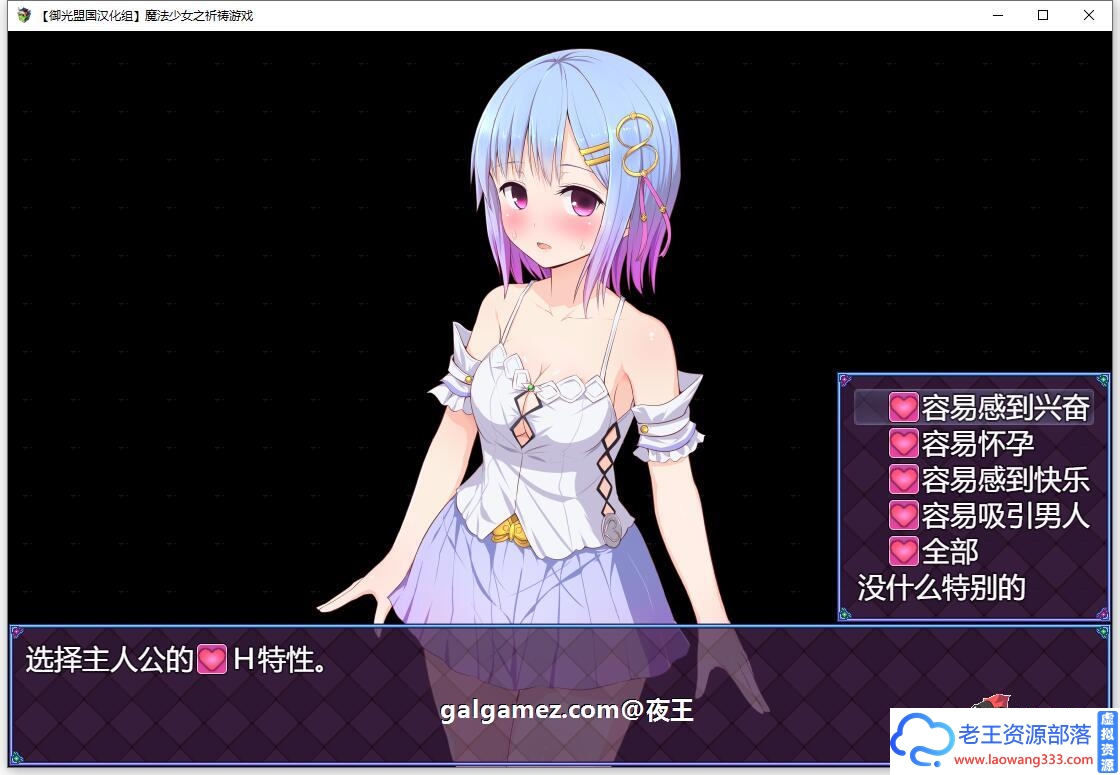
Task: Click the galgamez.com@夜王 watermark text
Action: (x=566, y=710)
